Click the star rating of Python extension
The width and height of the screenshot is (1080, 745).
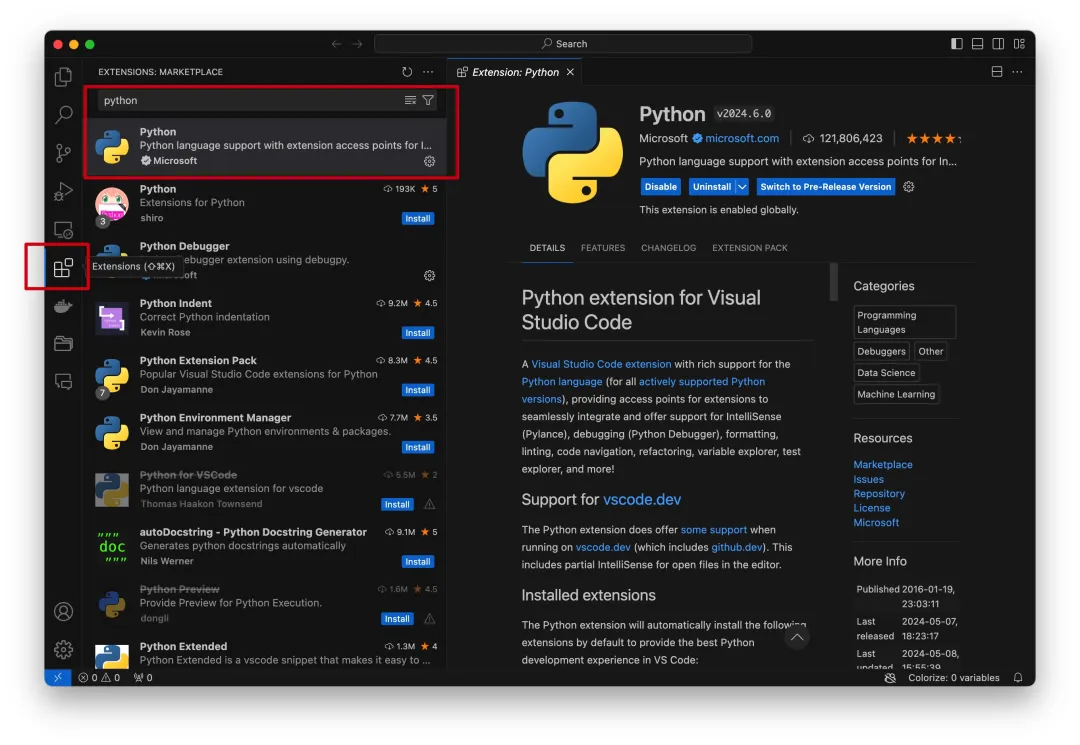pos(933,138)
